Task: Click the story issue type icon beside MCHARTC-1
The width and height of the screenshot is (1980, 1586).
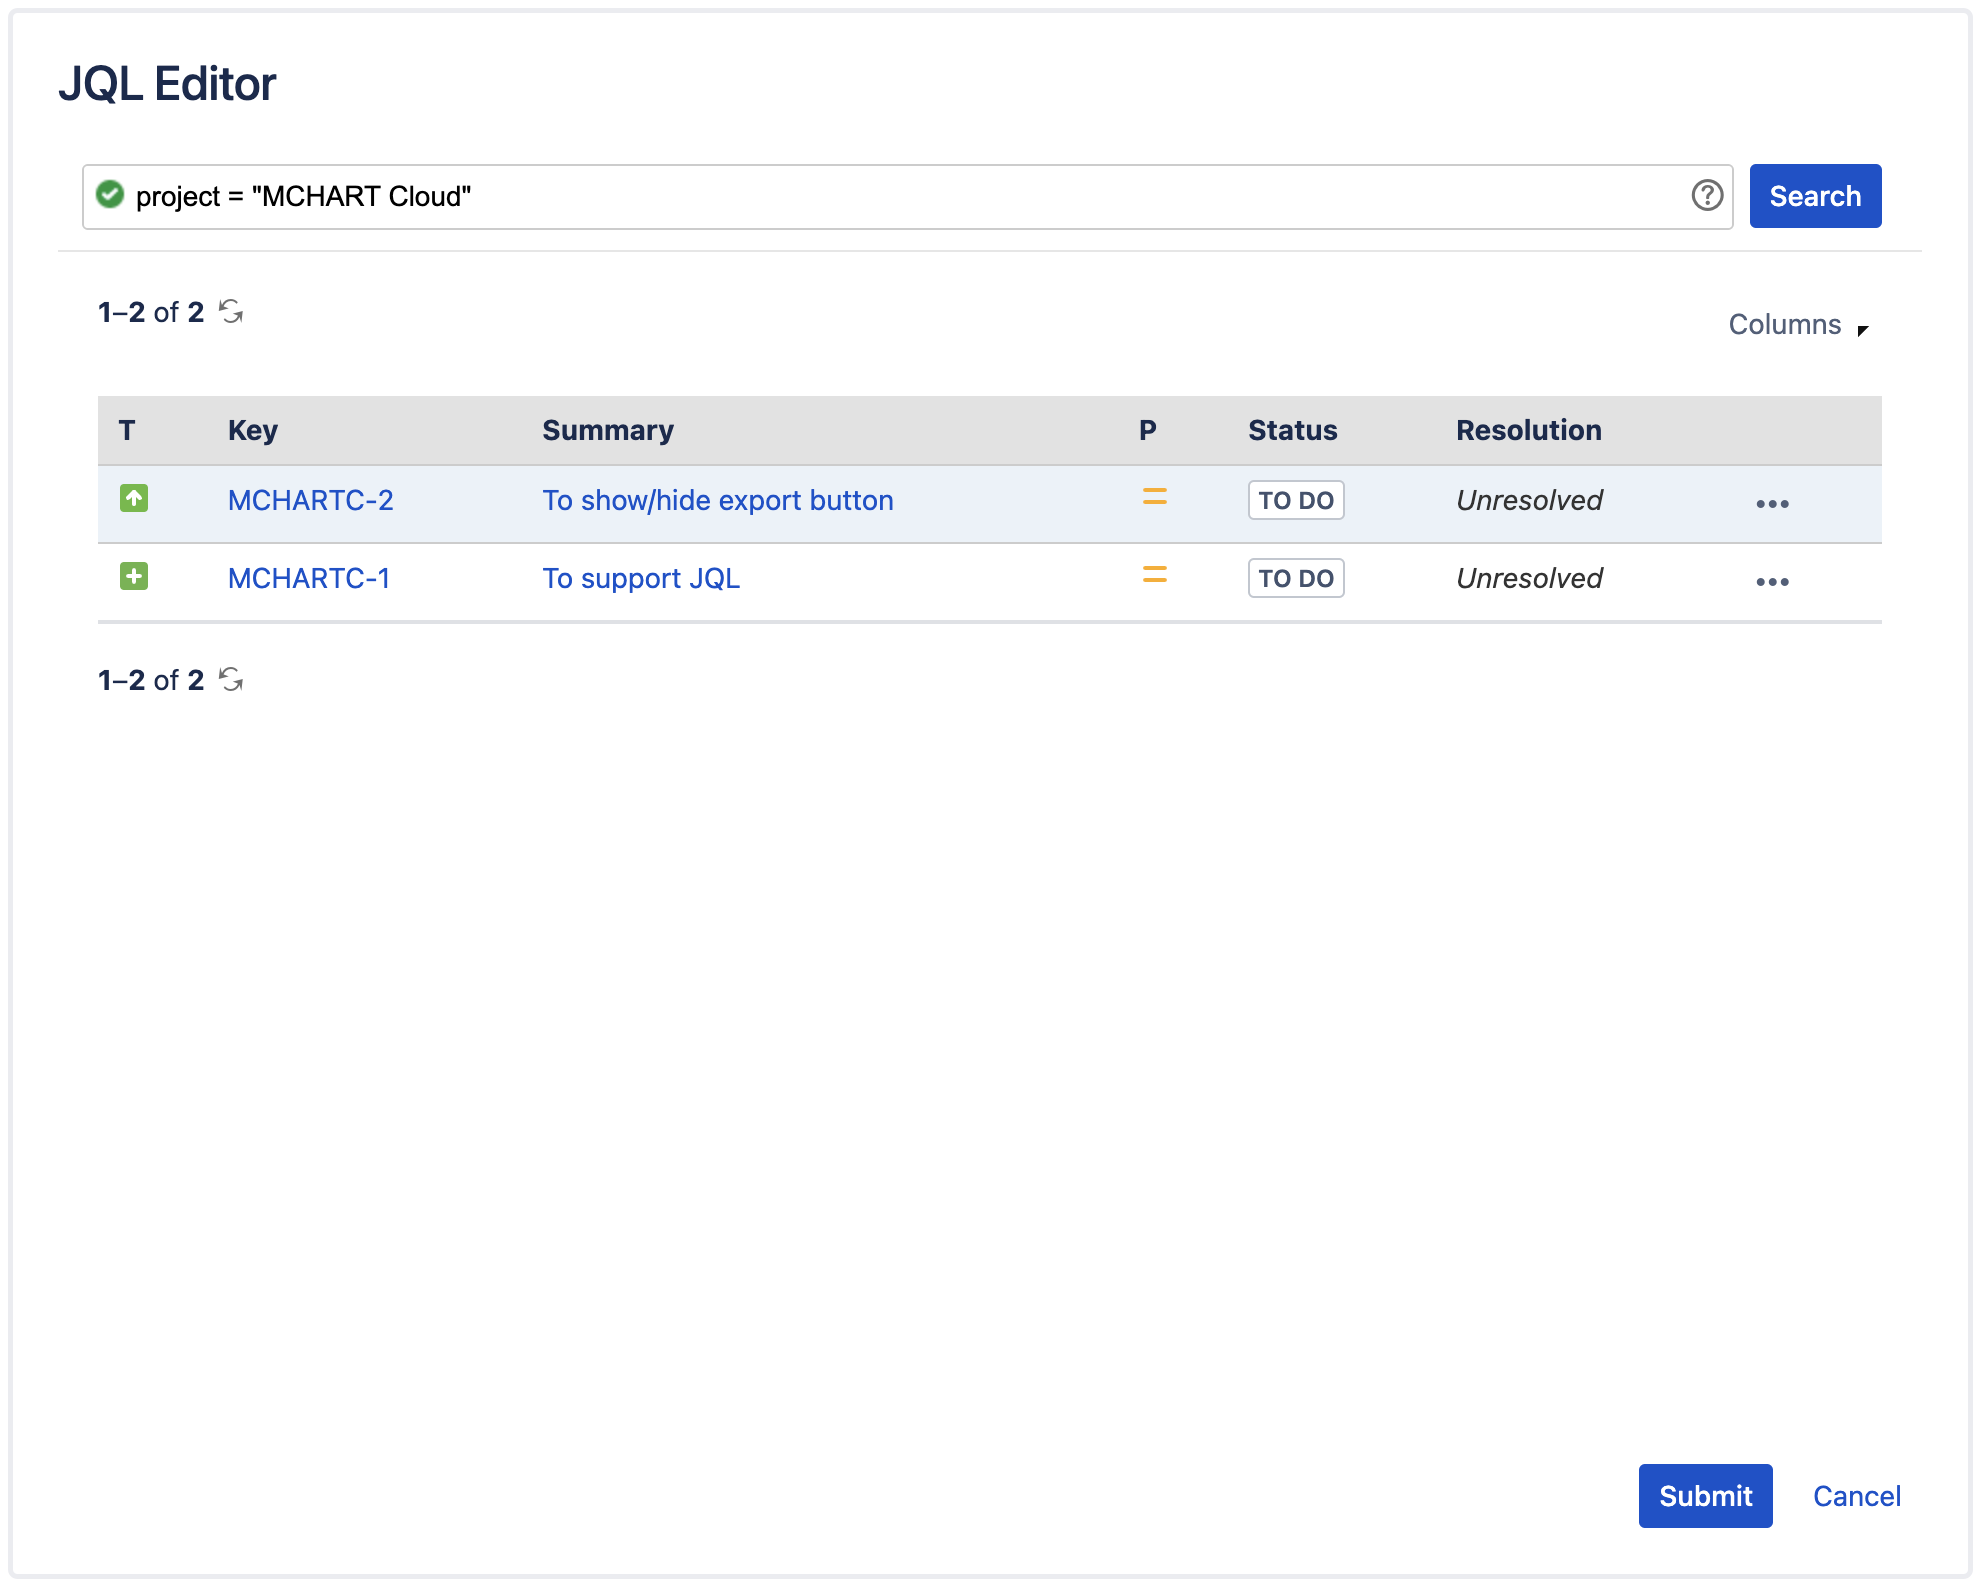Action: (135, 578)
